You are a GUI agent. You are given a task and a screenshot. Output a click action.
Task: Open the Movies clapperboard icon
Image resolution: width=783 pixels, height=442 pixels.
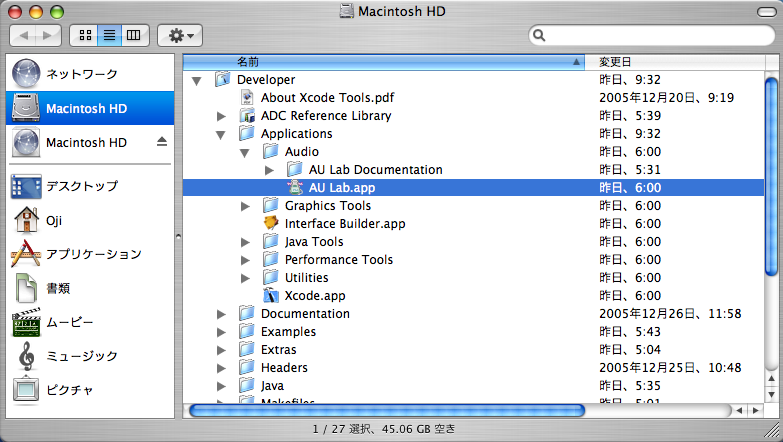[x=26, y=322]
